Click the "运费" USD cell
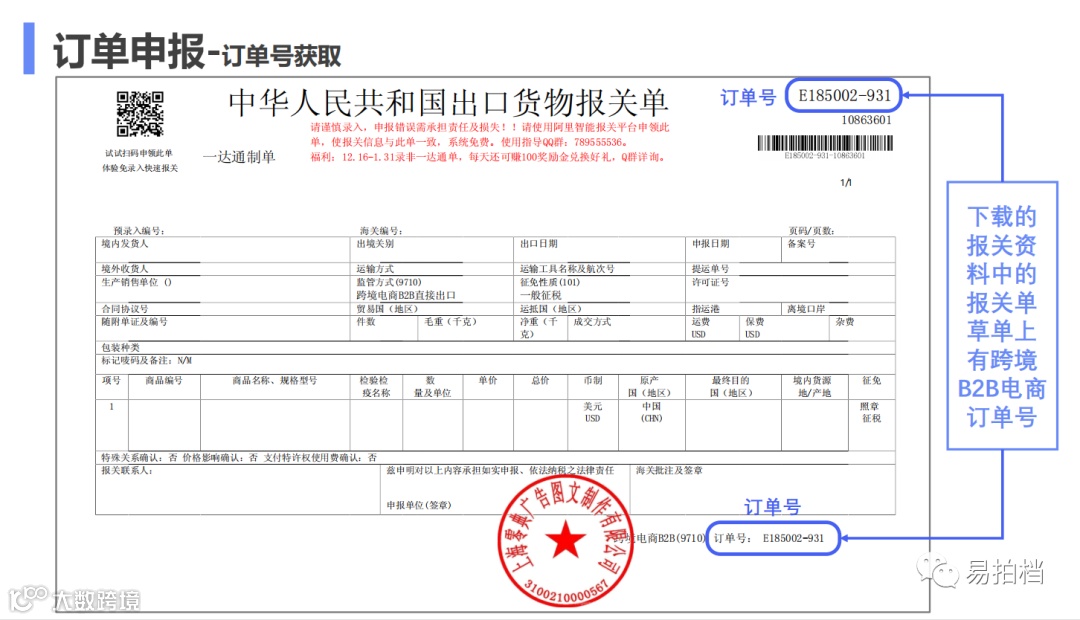Image resolution: width=1080 pixels, height=620 pixels. [x=712, y=328]
